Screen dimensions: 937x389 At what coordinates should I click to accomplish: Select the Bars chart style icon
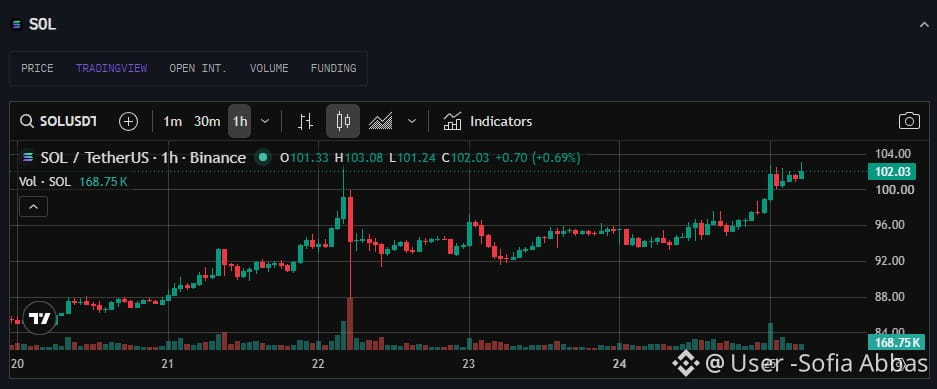coord(305,121)
